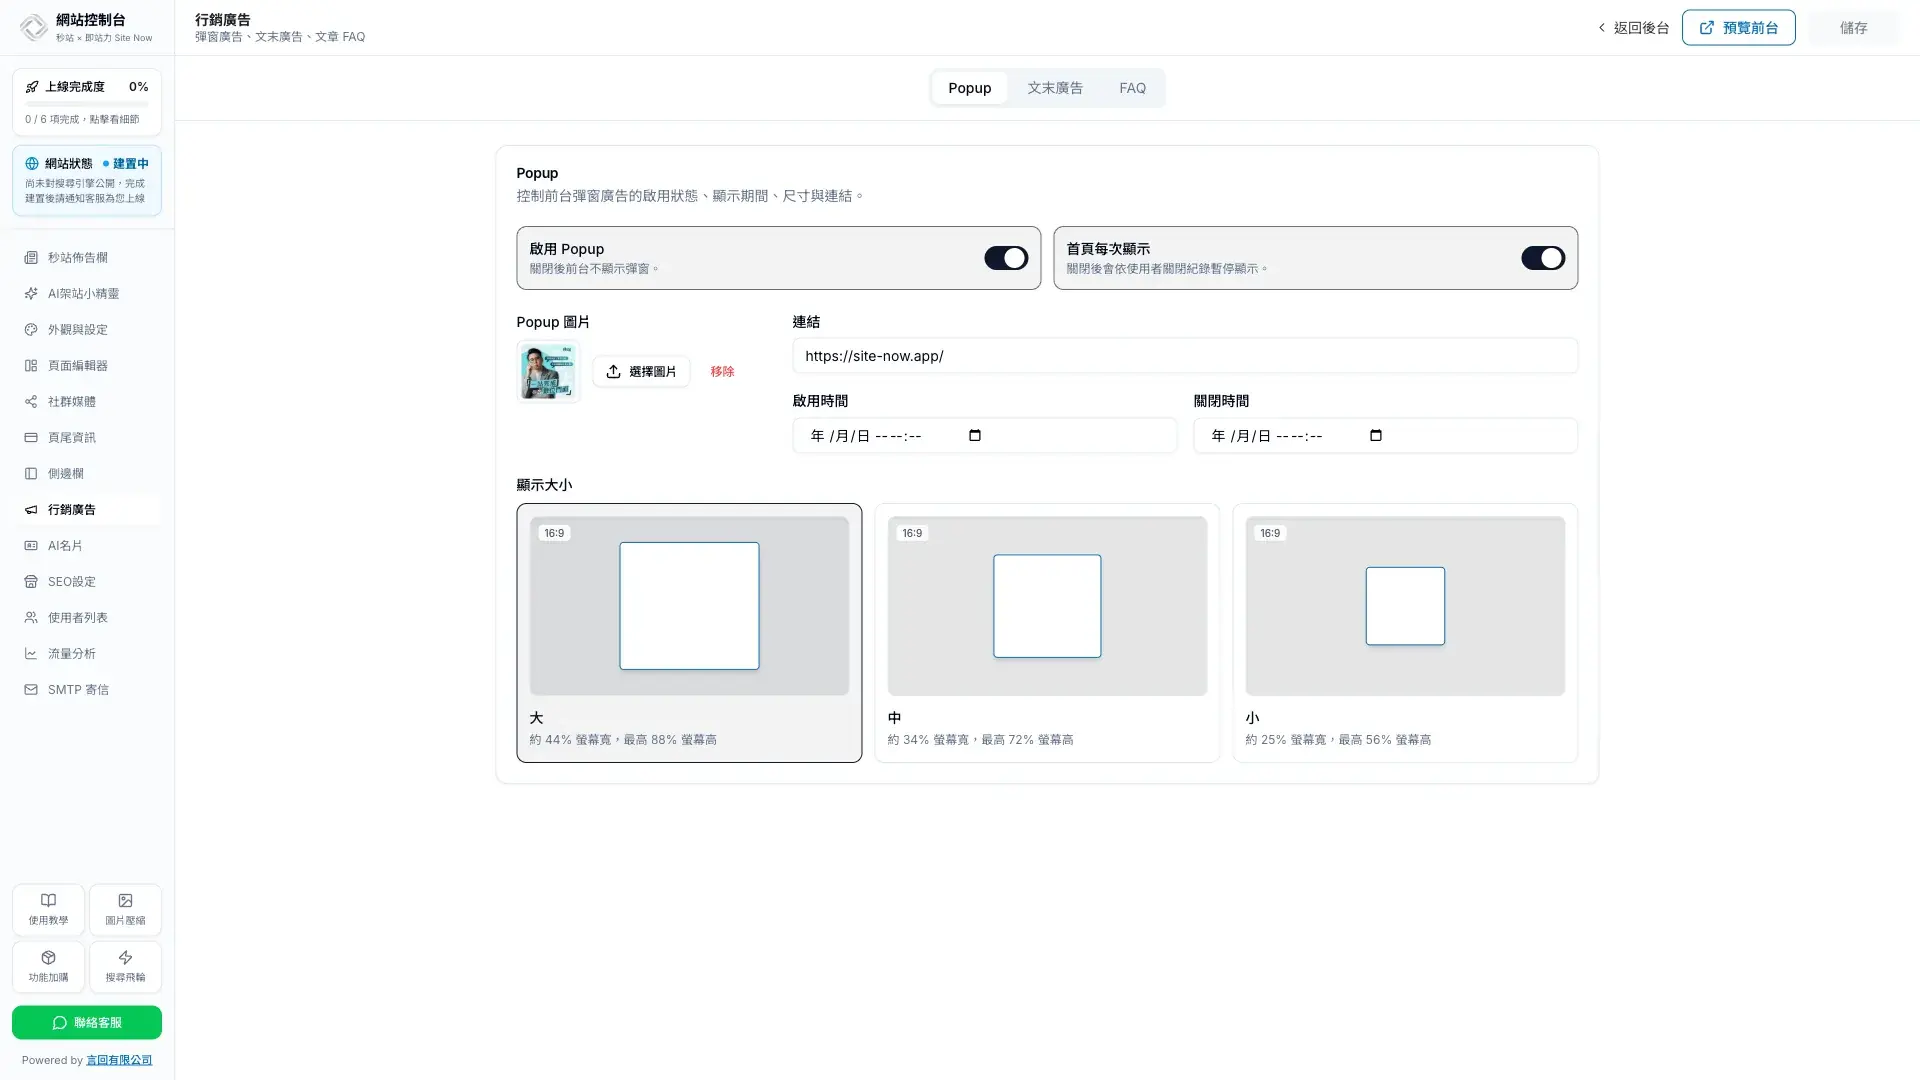The width and height of the screenshot is (1920, 1080).
Task: Click the users icon for 使用者列表
Action: (x=31, y=618)
